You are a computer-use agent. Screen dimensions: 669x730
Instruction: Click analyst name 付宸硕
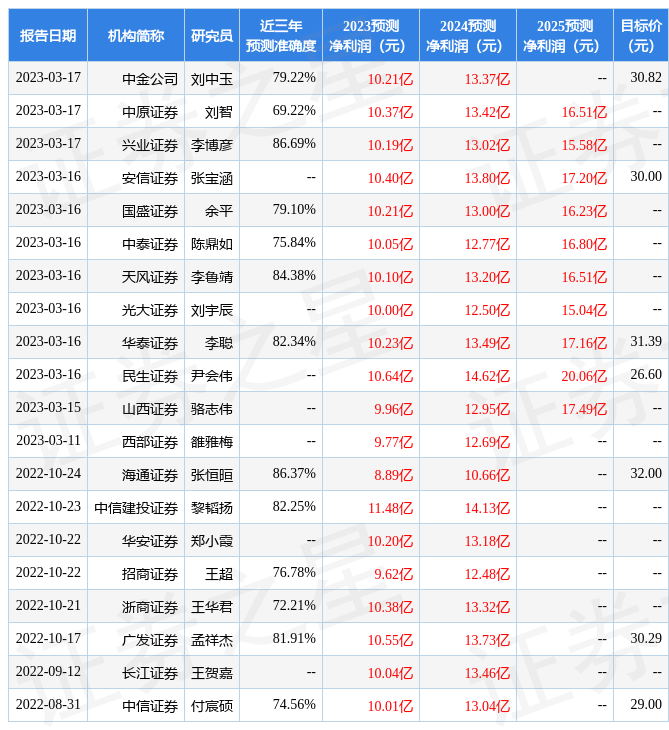click(x=212, y=706)
